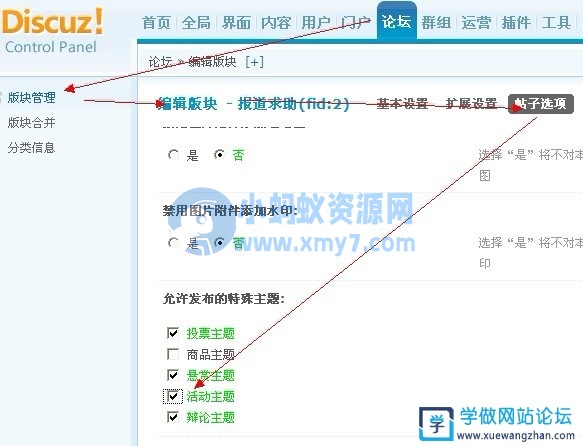Select 是 for 禁用图片附件添加水印
The image size is (583, 446).
pos(173,243)
